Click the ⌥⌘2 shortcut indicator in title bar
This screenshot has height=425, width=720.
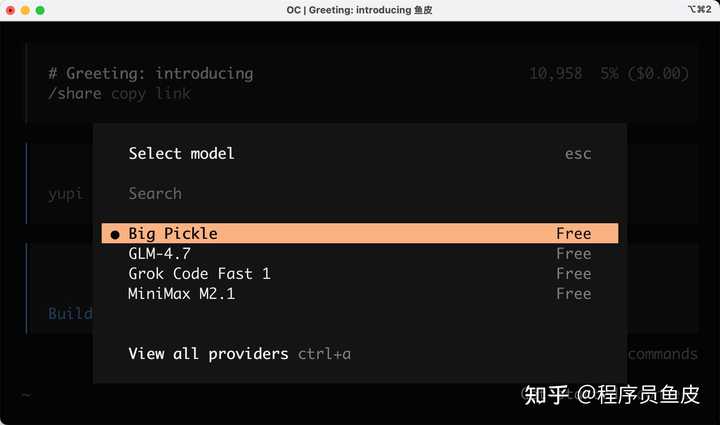[x=698, y=9]
